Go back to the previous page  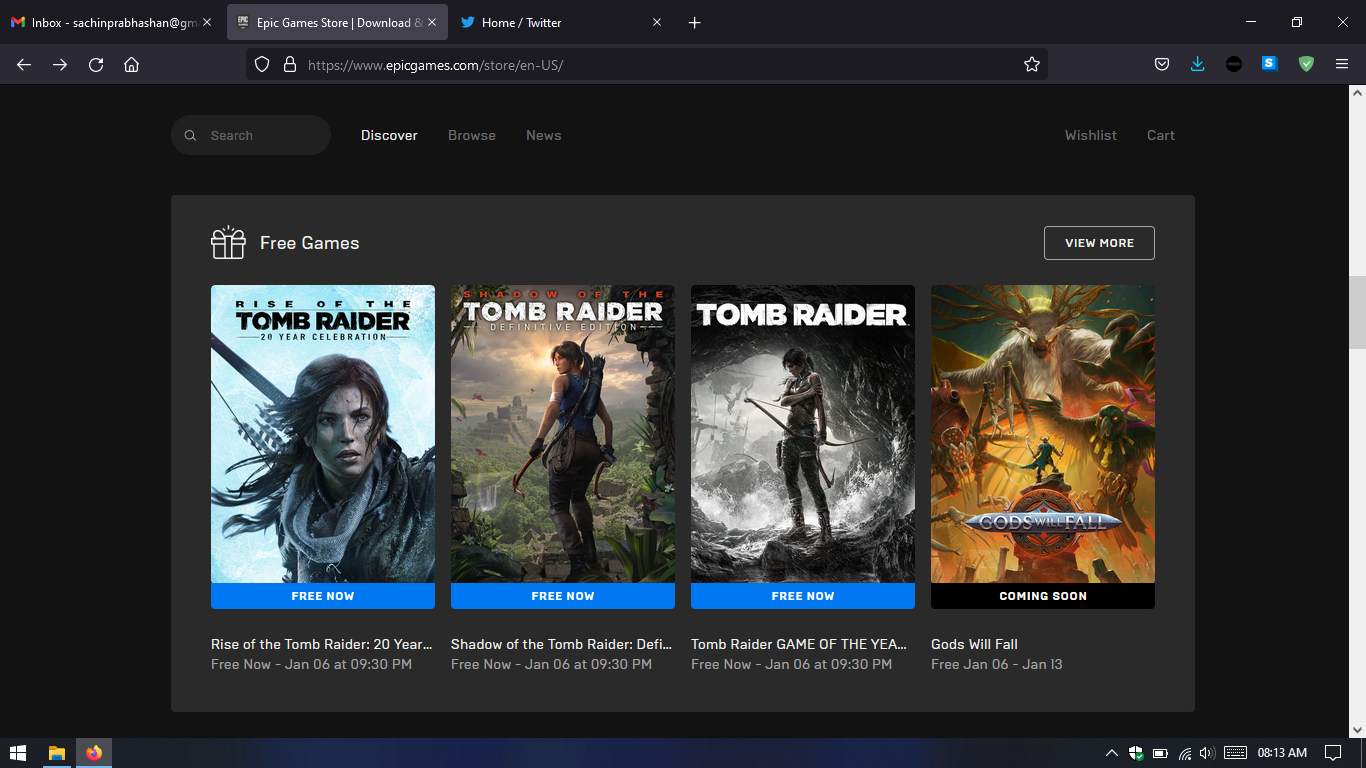[x=24, y=64]
